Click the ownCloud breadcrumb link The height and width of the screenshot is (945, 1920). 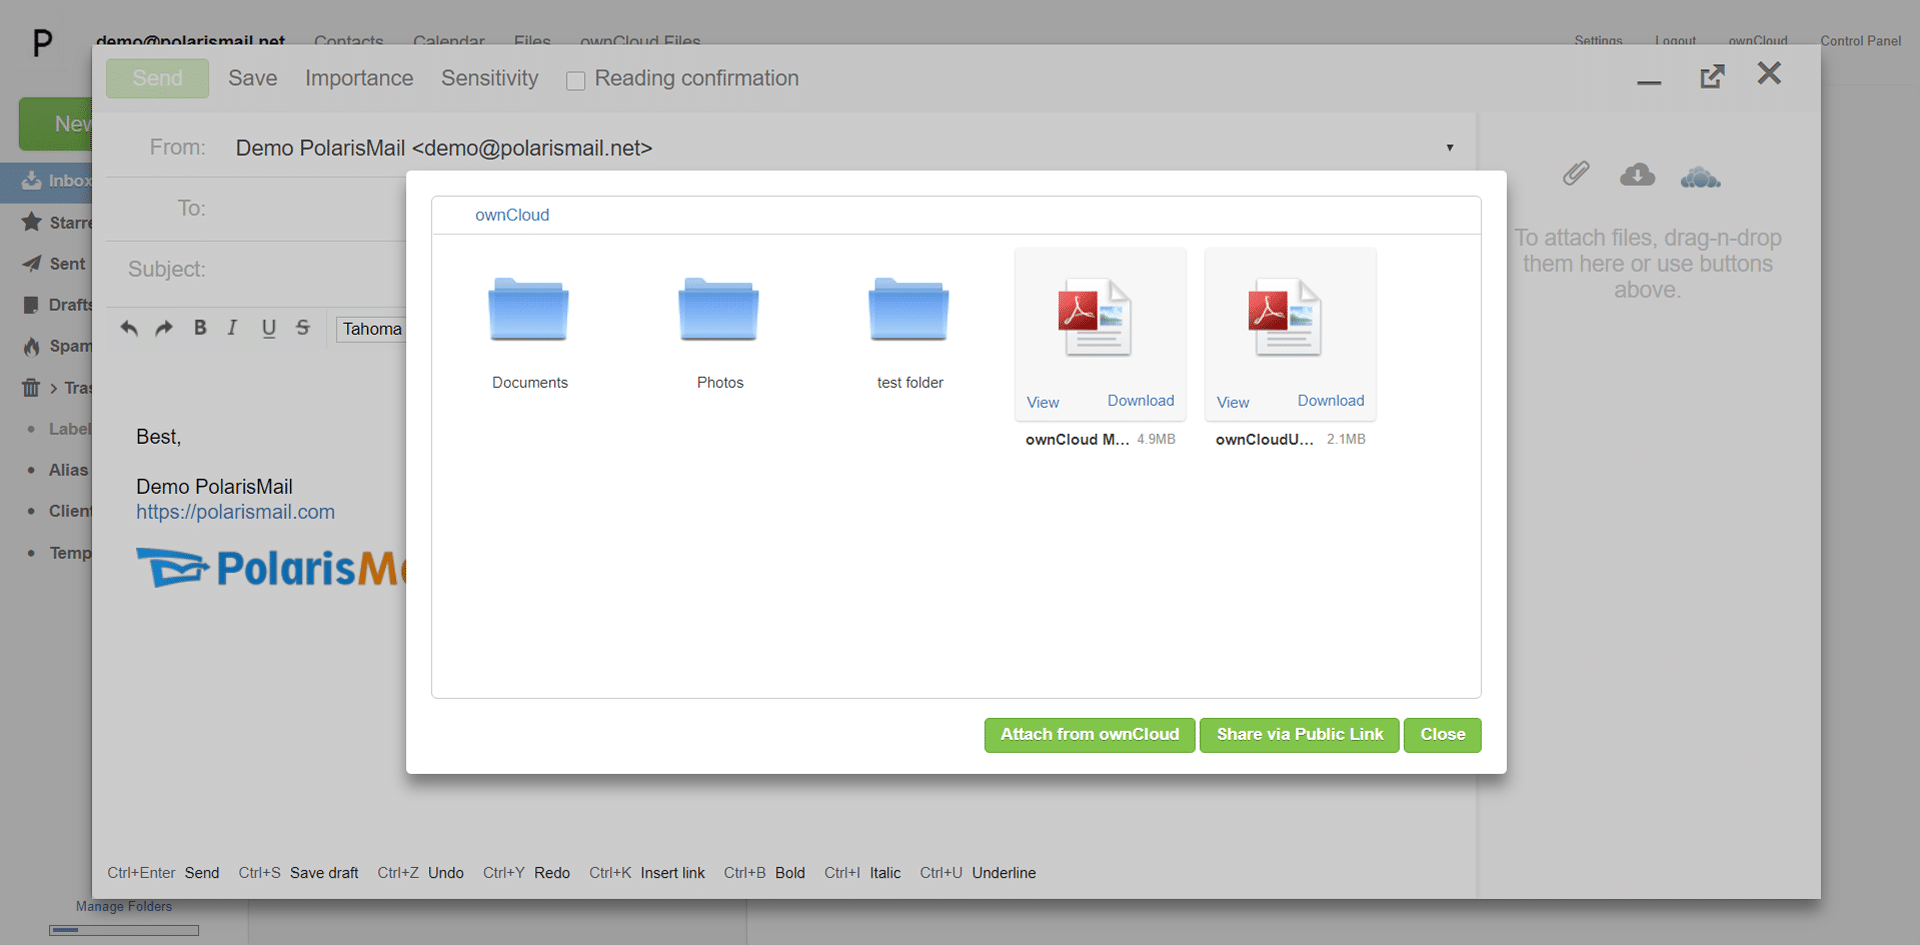512,215
